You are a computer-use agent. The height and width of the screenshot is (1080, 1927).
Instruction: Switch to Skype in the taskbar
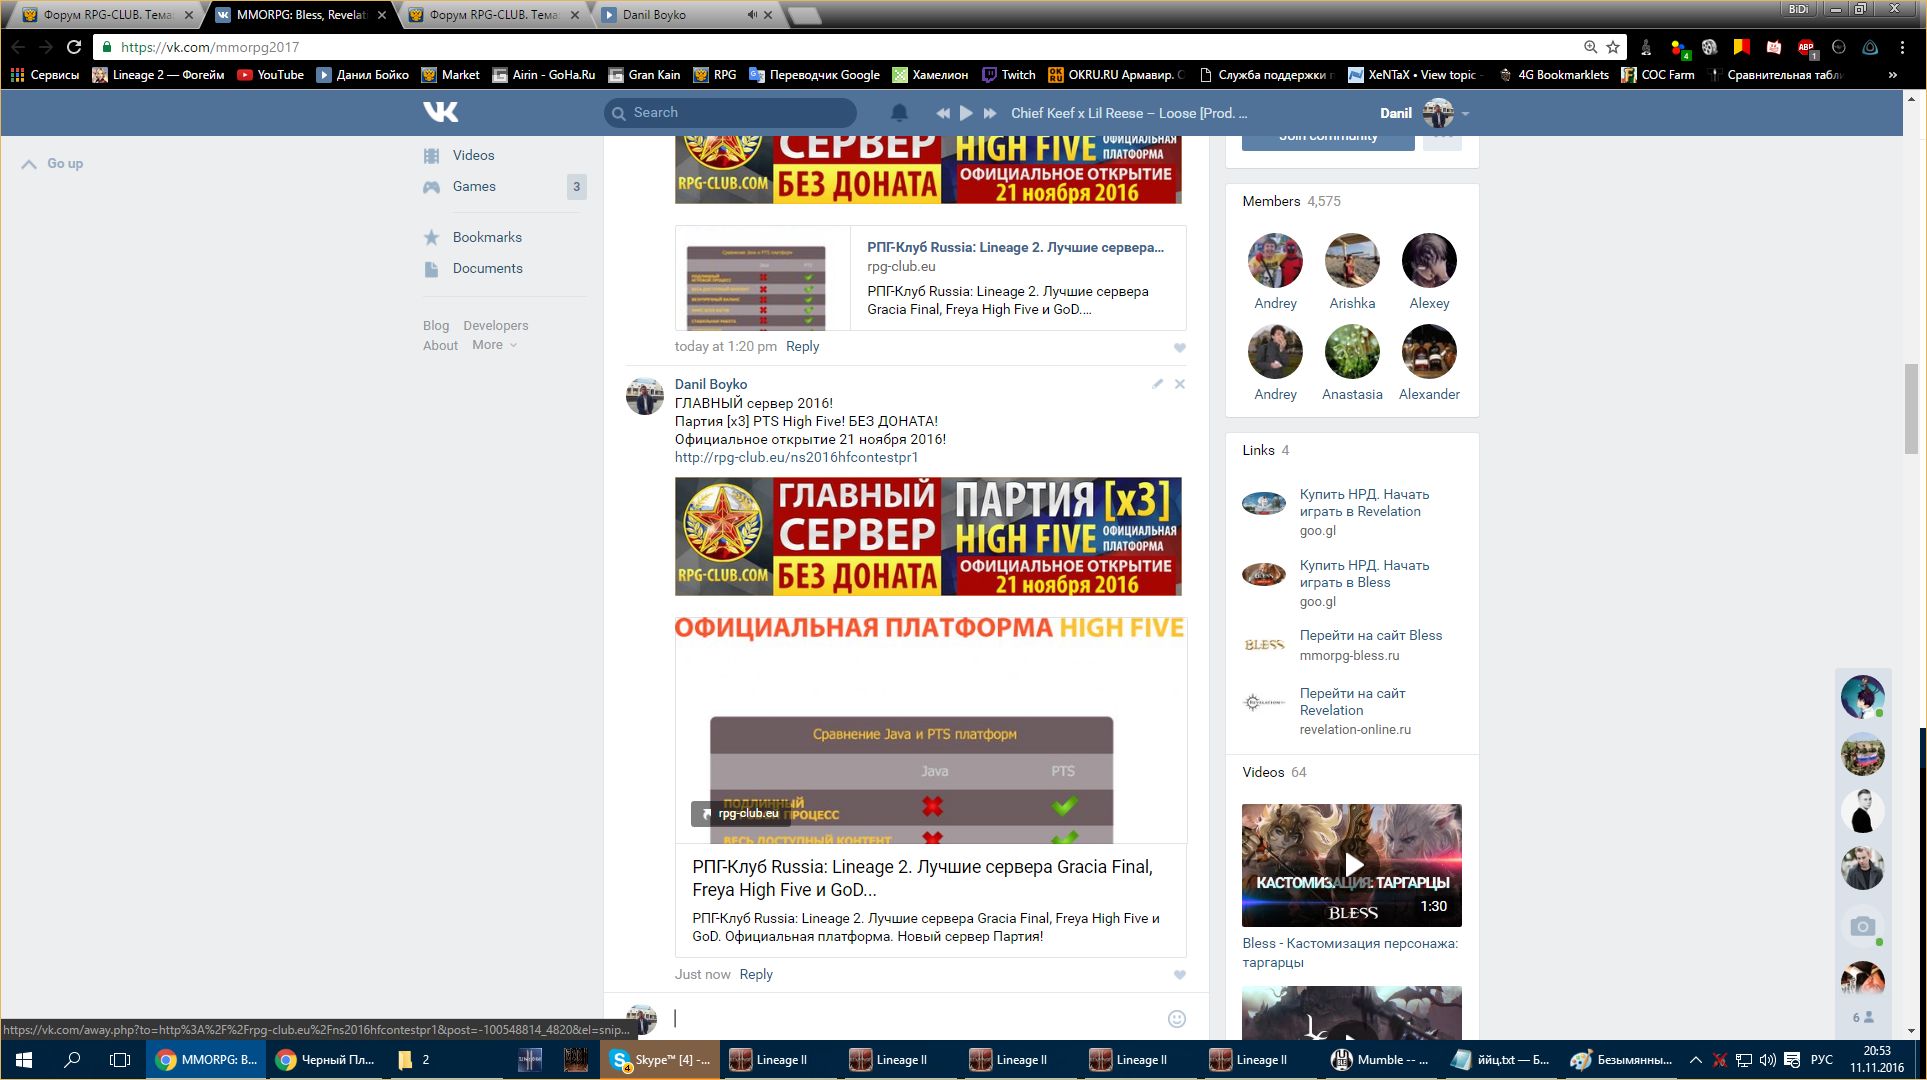point(660,1060)
